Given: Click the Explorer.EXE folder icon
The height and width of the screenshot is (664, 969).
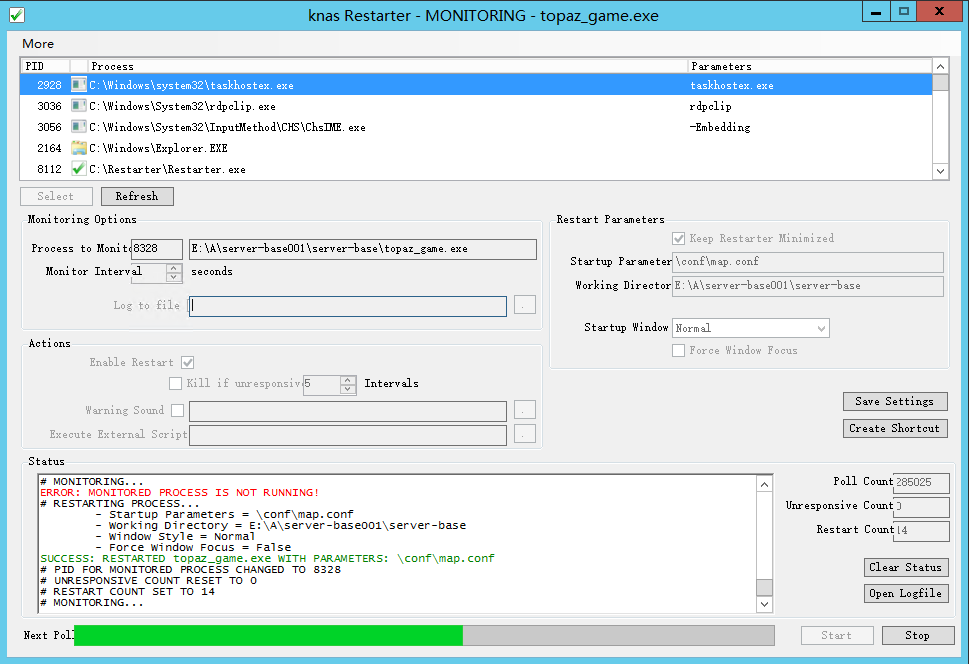Looking at the screenshot, I should (x=79, y=148).
